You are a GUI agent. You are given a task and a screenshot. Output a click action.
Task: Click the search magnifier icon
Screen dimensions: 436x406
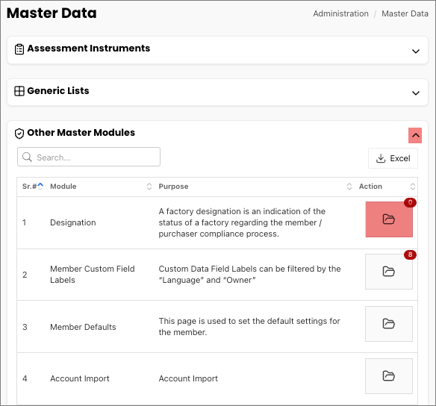pyautogui.click(x=27, y=157)
